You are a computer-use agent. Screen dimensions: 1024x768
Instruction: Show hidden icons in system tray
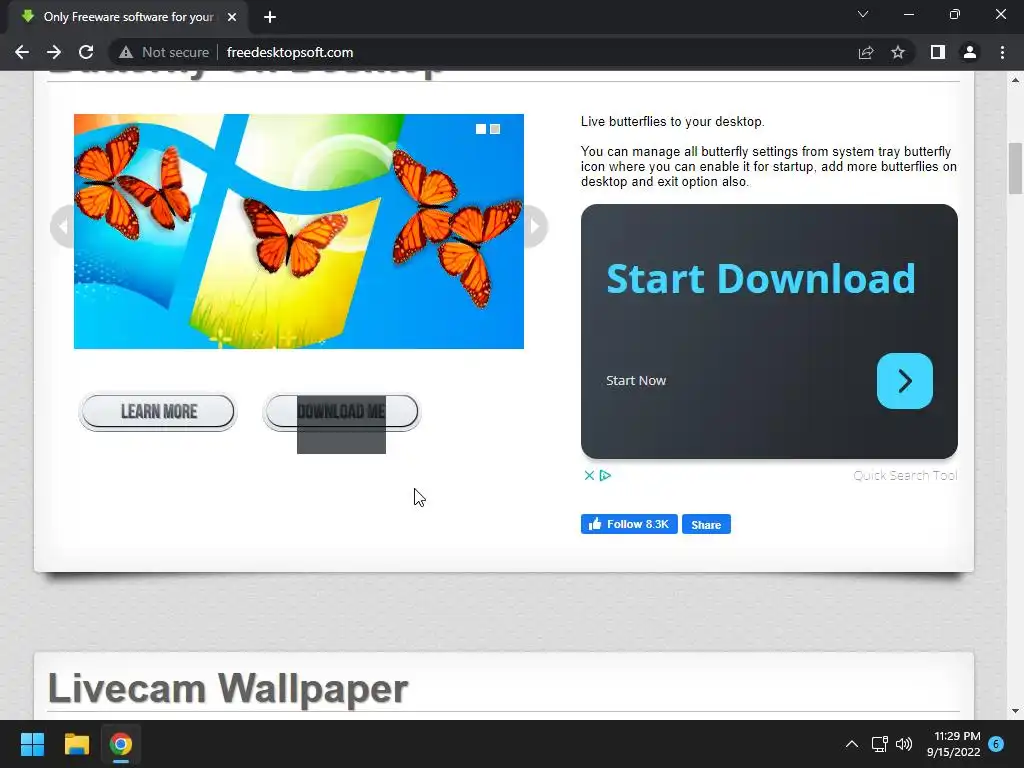[852, 744]
